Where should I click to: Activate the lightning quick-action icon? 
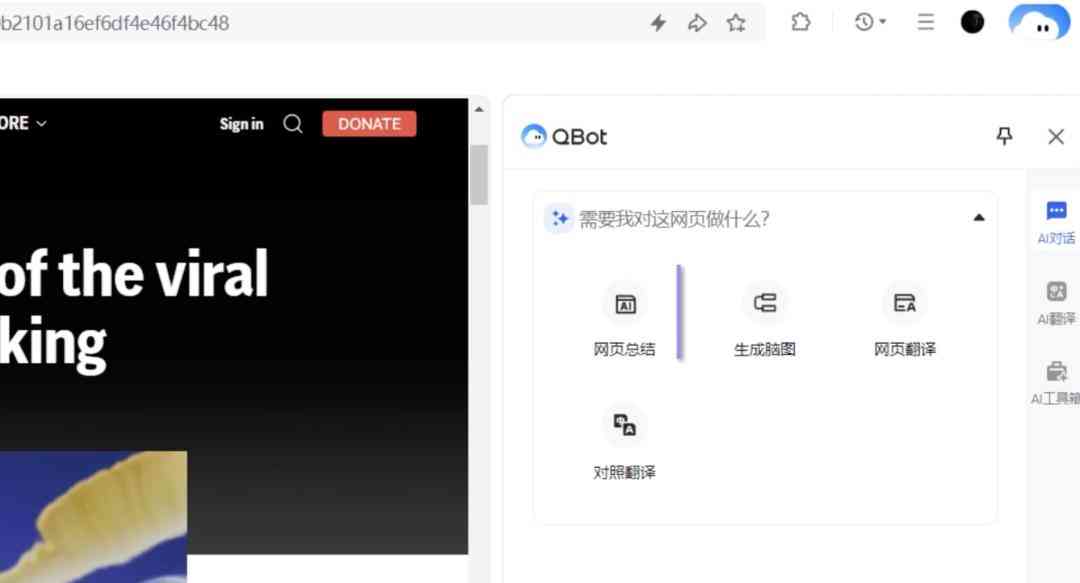(x=658, y=21)
